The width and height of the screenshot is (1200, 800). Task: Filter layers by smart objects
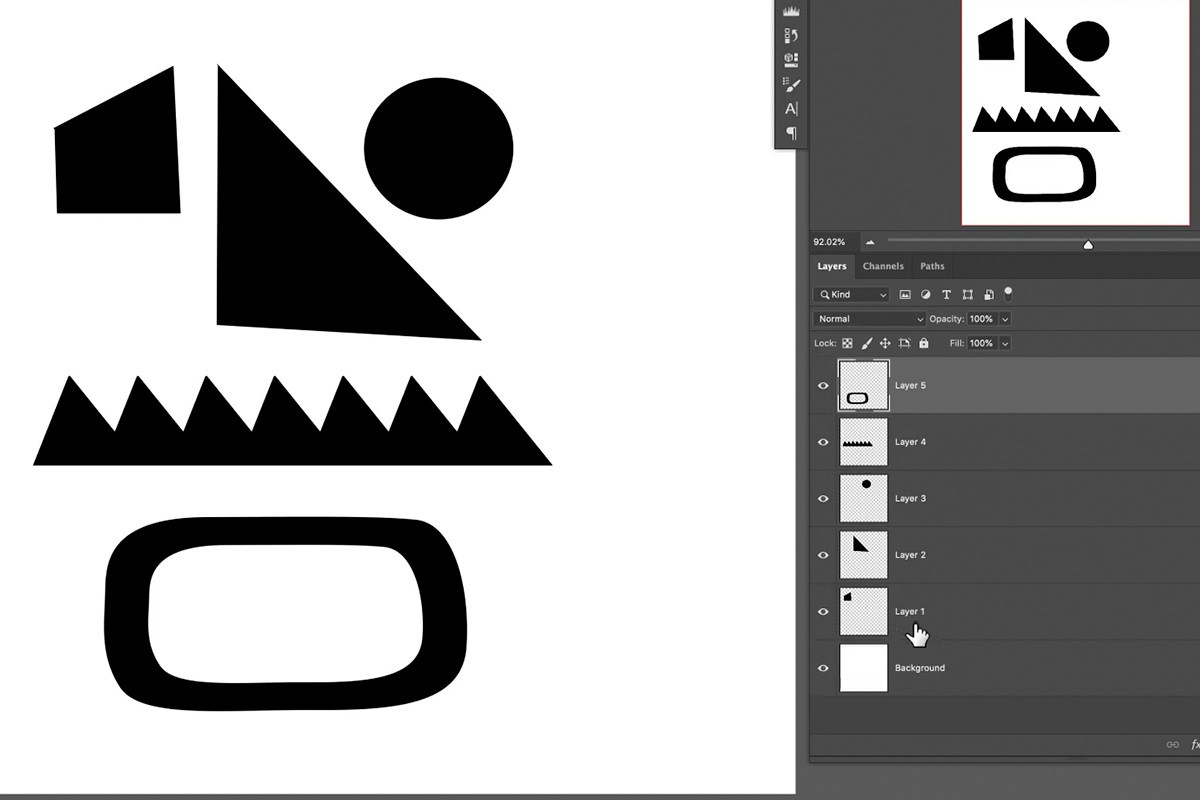pos(988,295)
